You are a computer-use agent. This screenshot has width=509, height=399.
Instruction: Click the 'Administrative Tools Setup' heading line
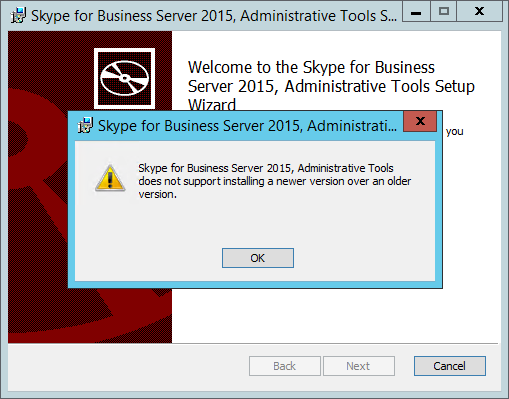pos(379,86)
